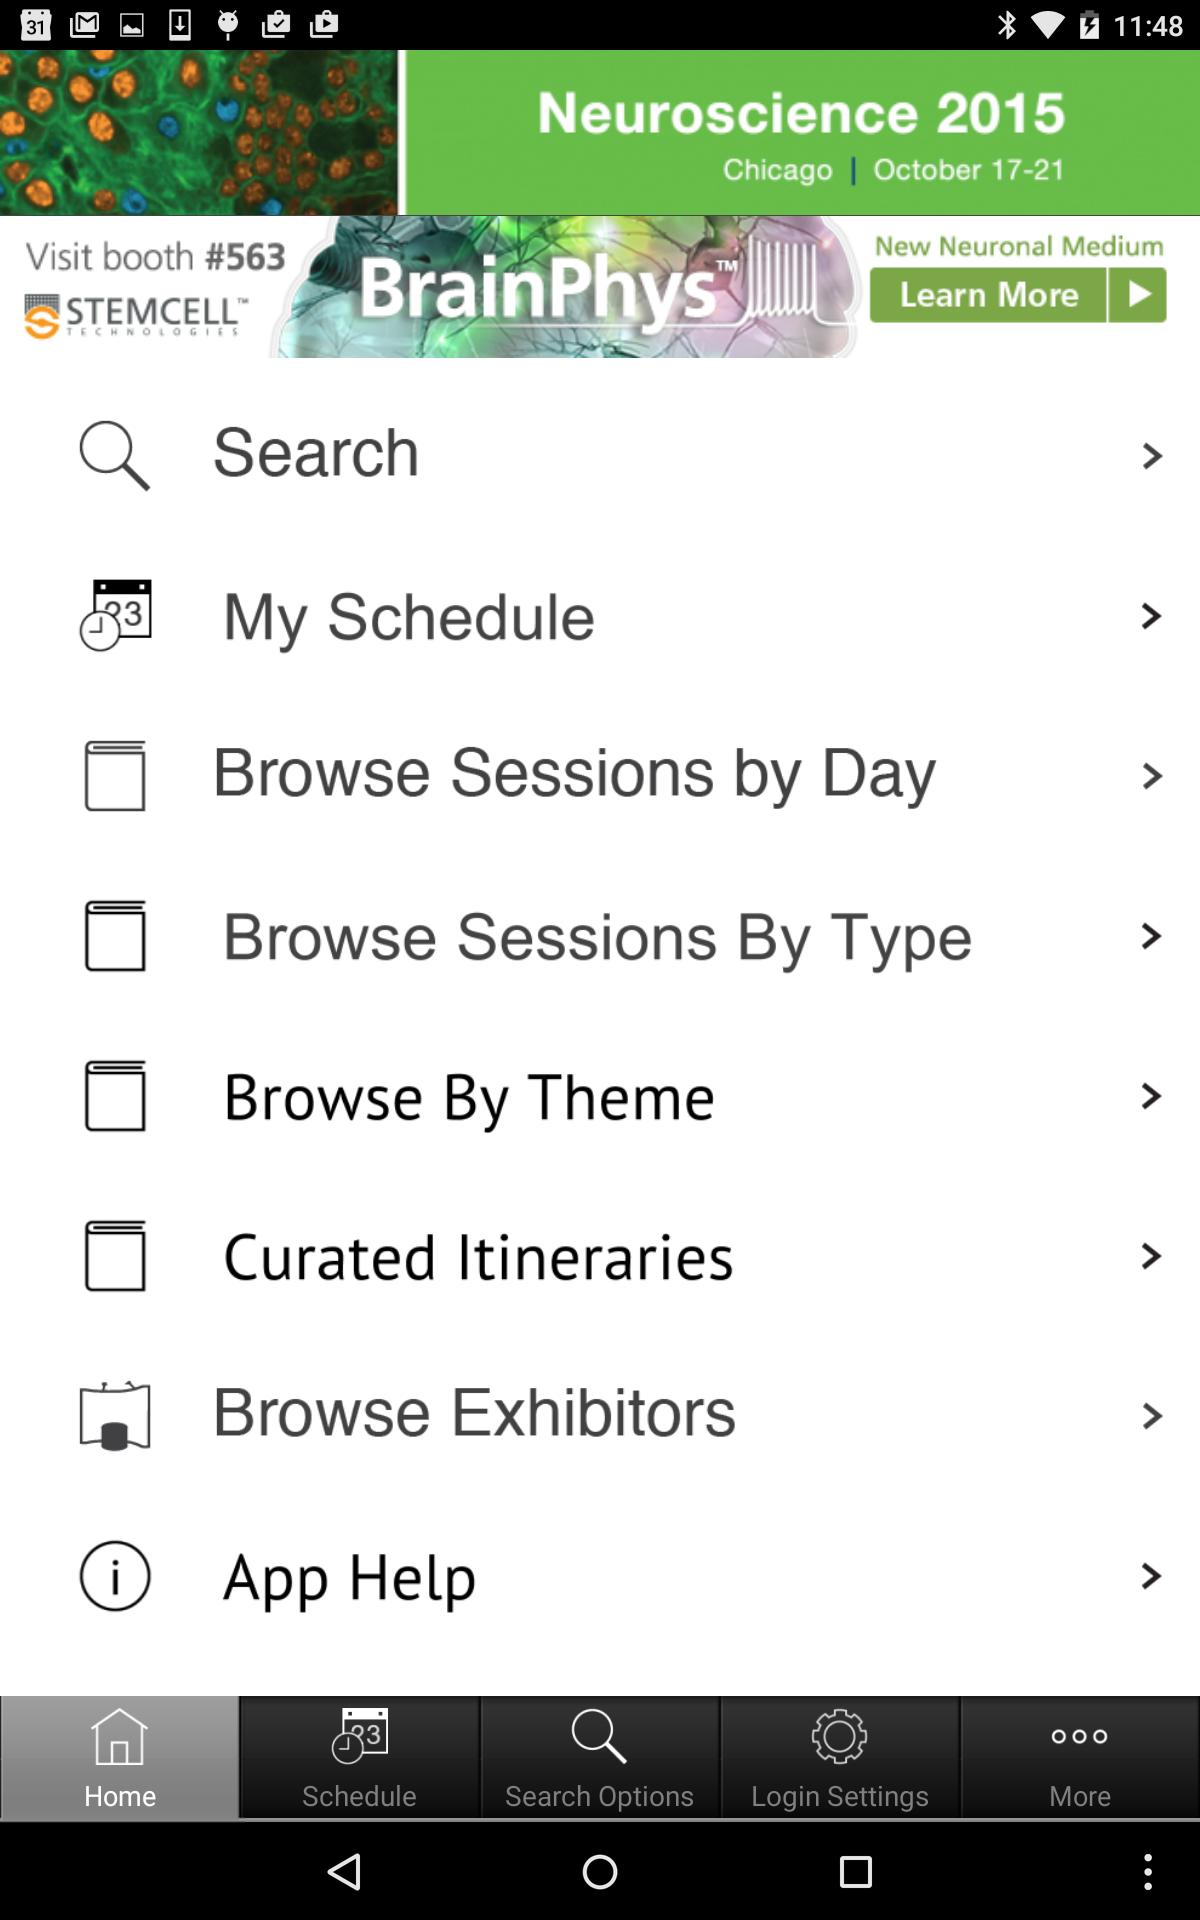1200x1920 pixels.
Task: Switch to the Schedule tab
Action: [360, 1758]
